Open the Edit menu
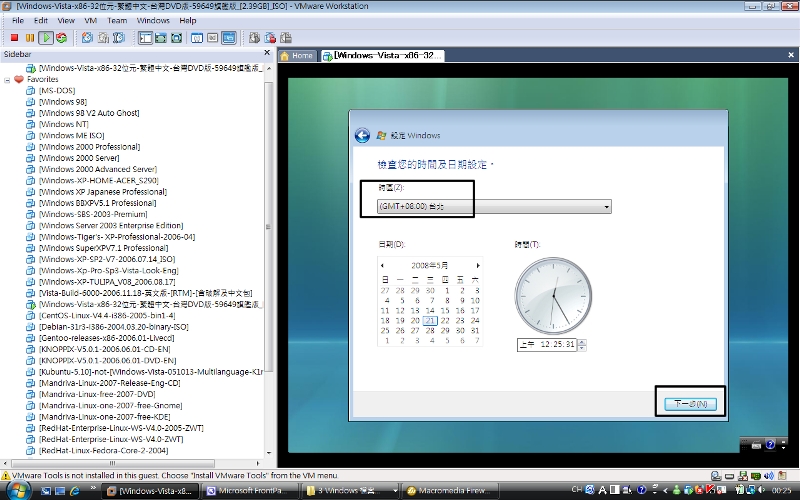This screenshot has height=500, width=800. (41, 20)
